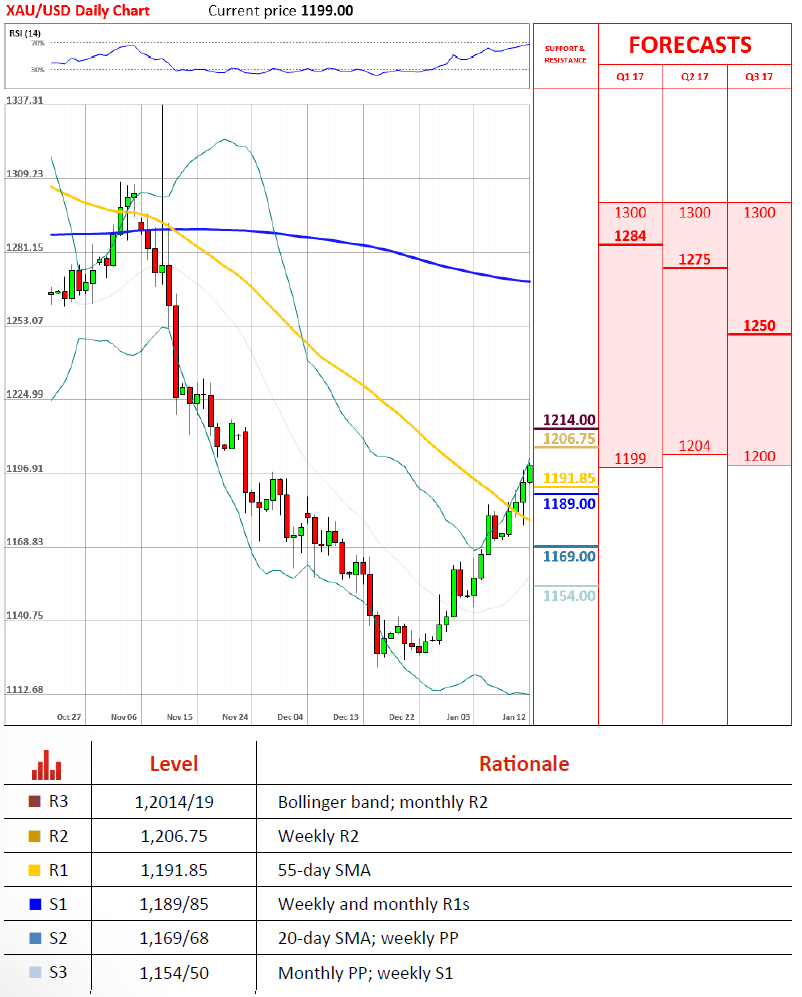Click the Q1 17 minimum forecast 1199

click(x=630, y=458)
